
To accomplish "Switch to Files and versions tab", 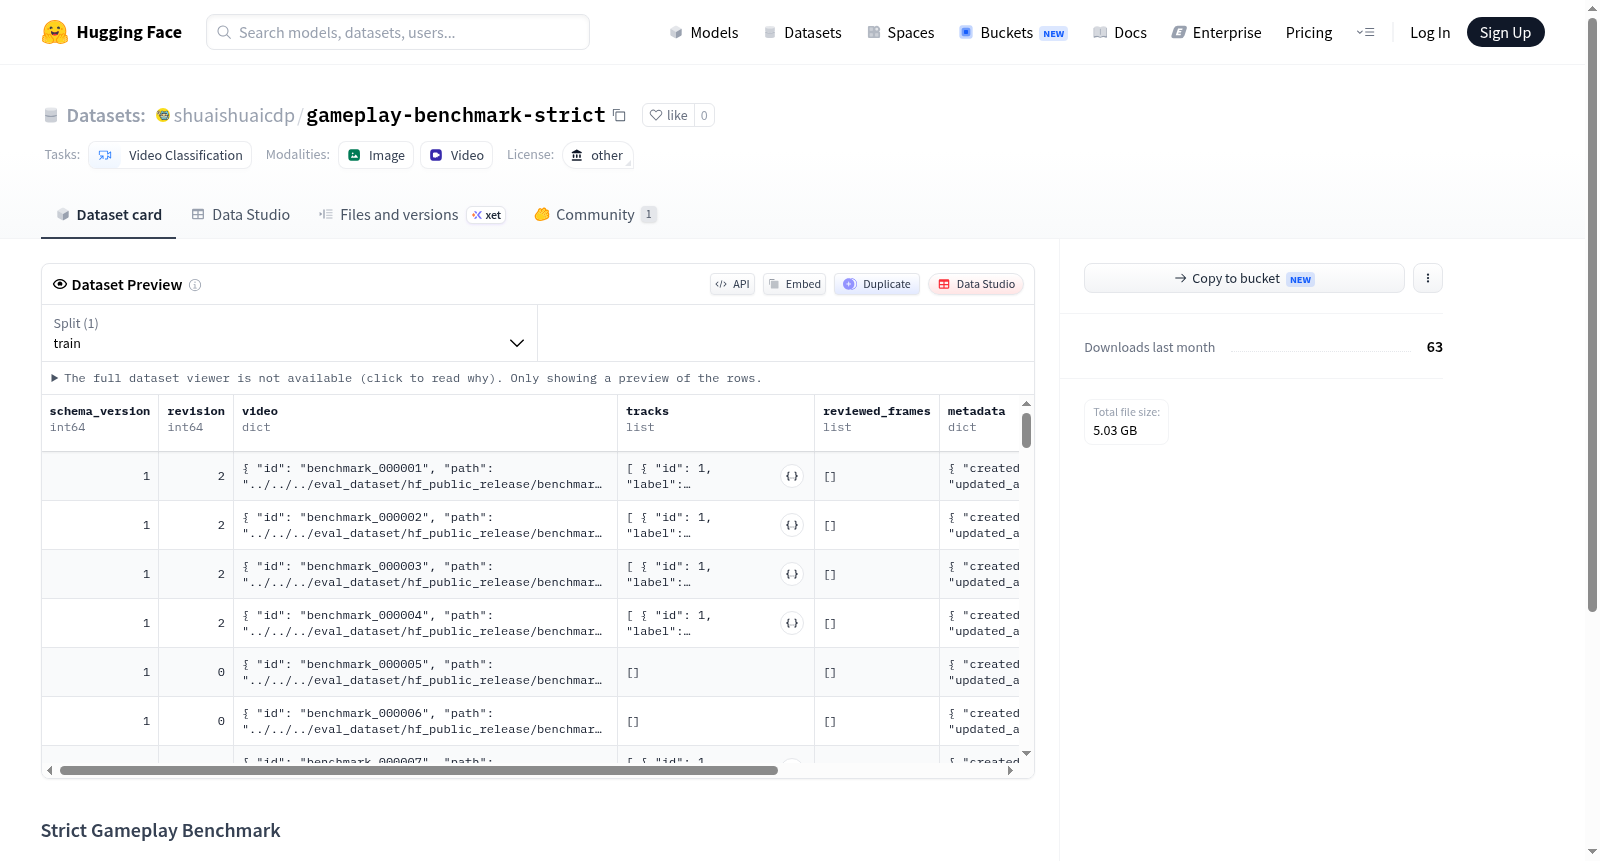I will [412, 215].
